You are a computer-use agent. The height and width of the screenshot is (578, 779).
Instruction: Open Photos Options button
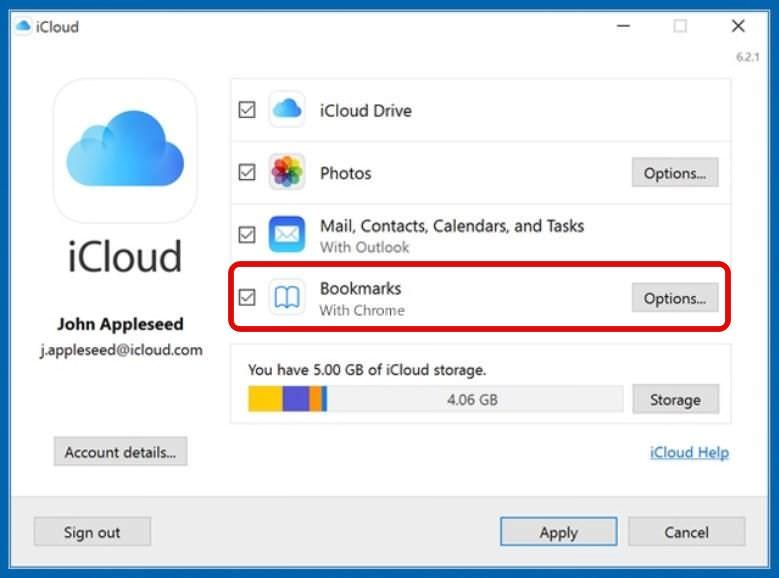coord(675,172)
